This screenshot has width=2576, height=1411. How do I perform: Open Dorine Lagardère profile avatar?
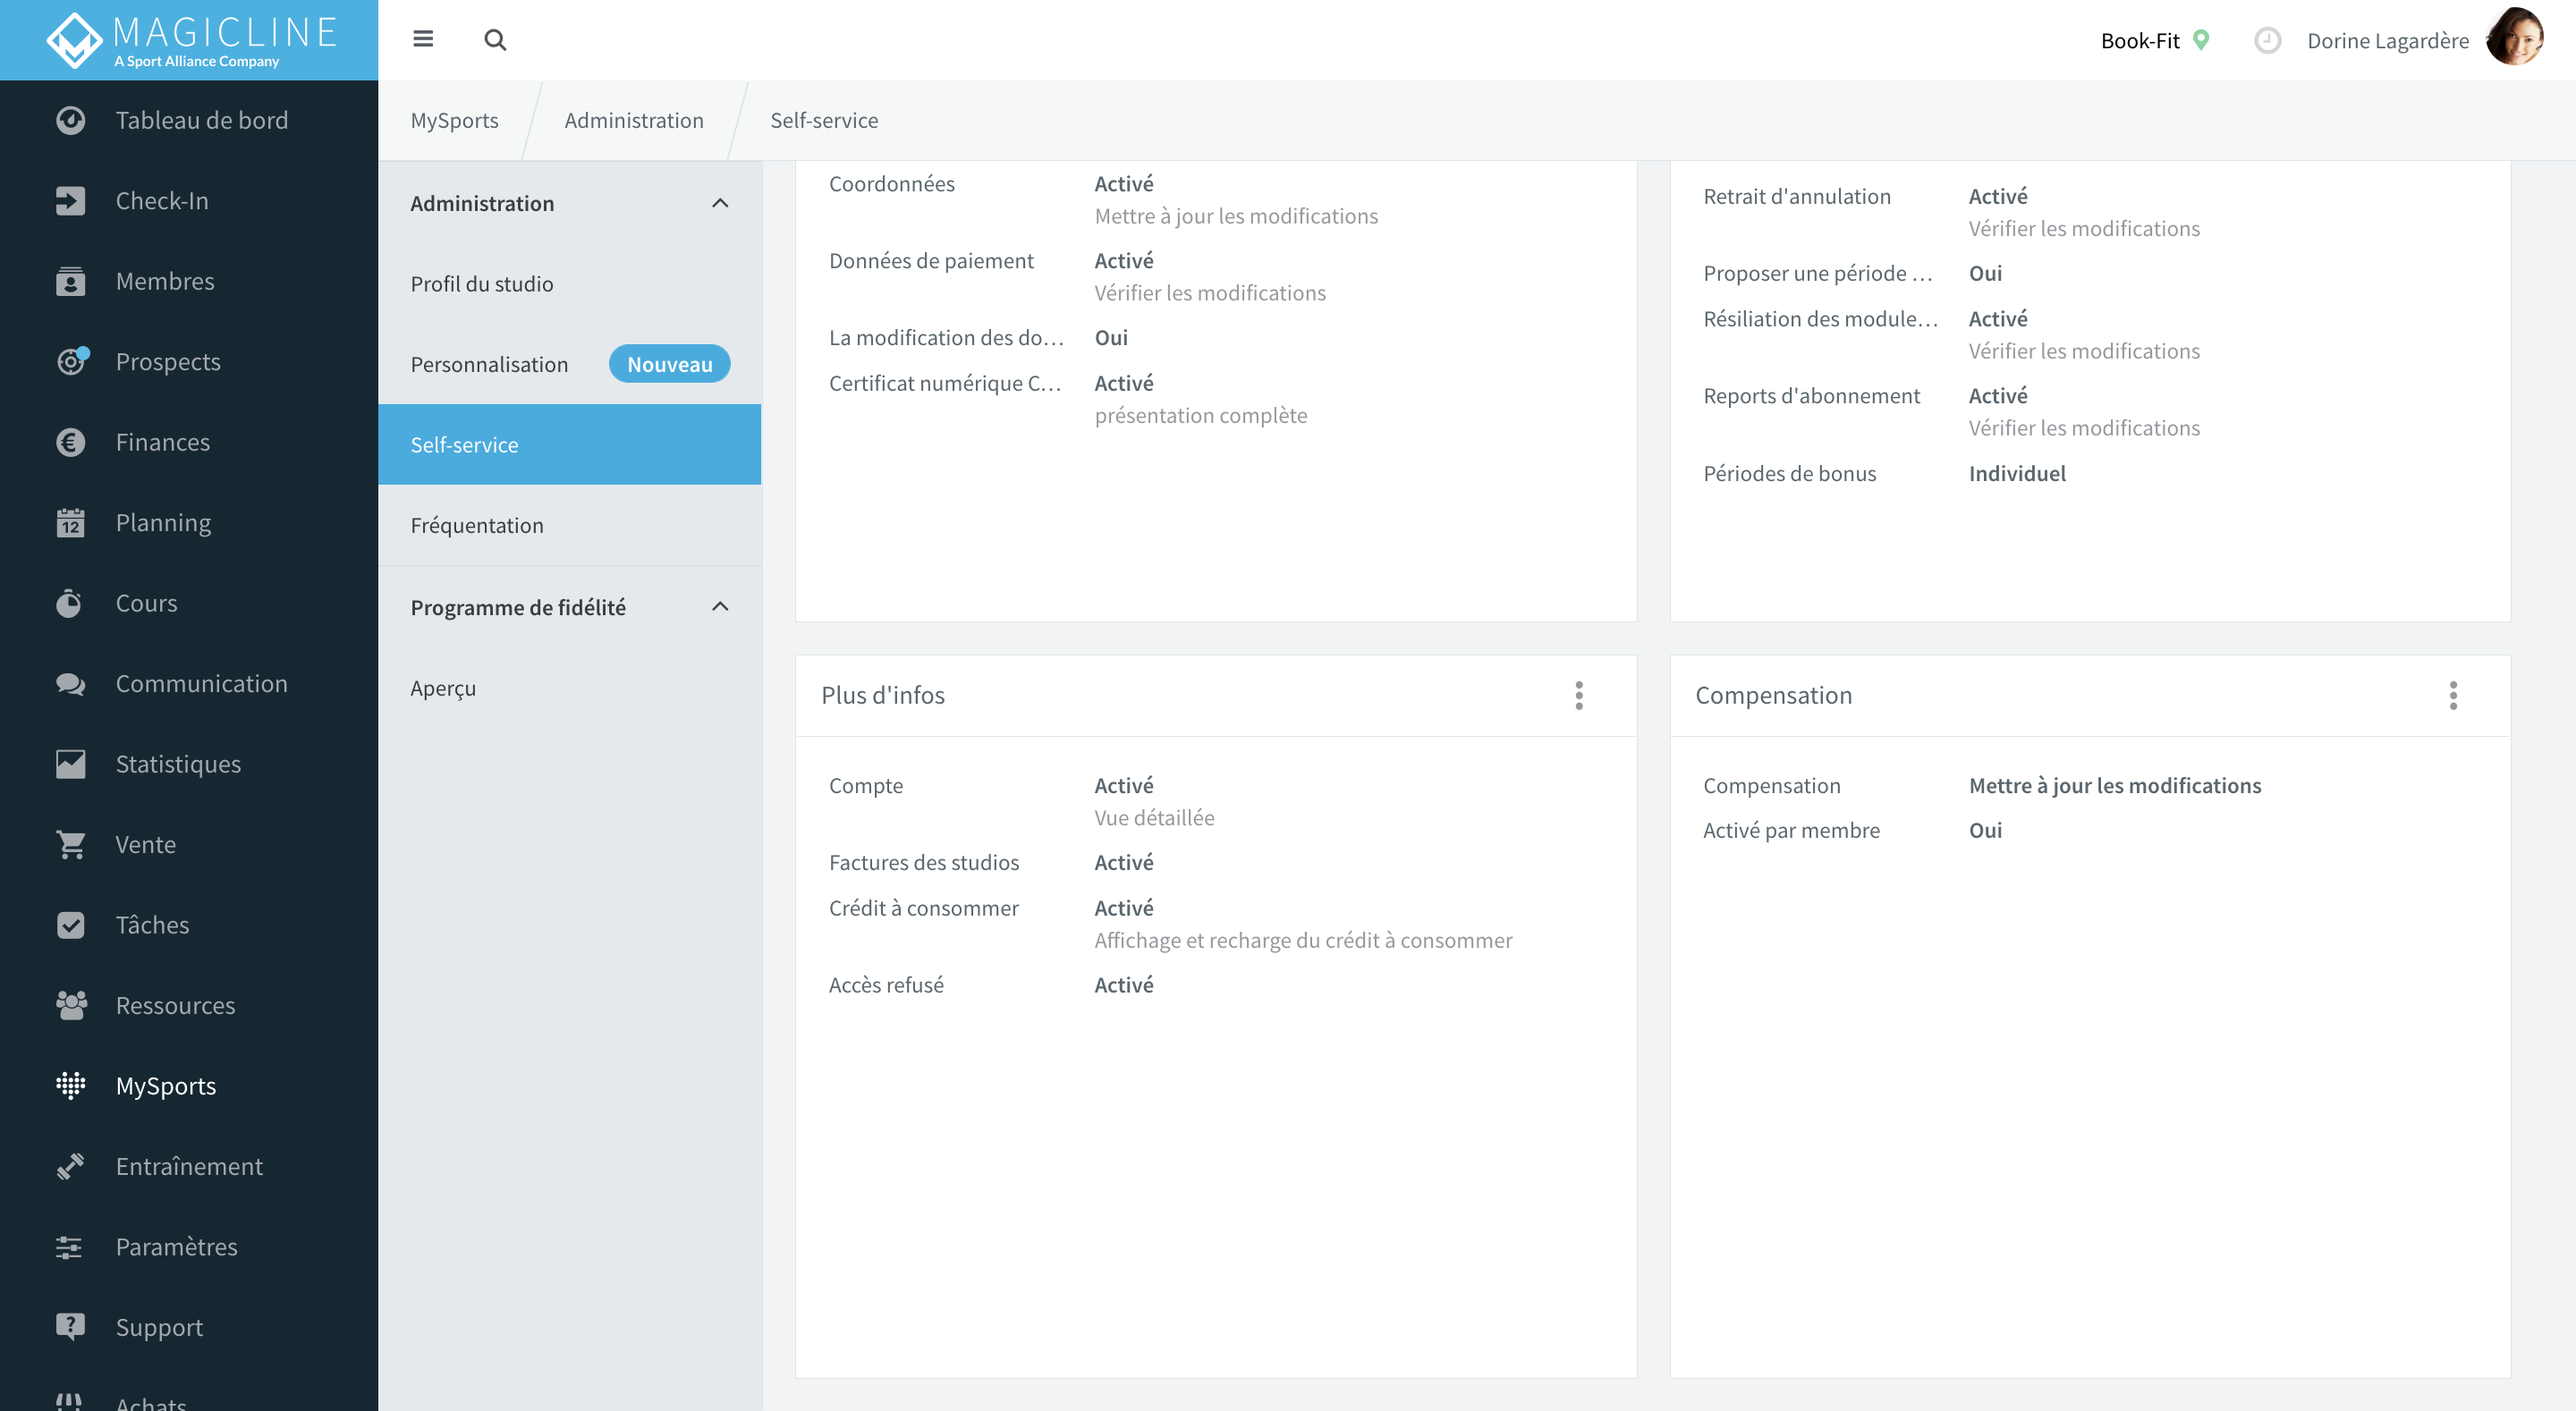pyautogui.click(x=2516, y=38)
